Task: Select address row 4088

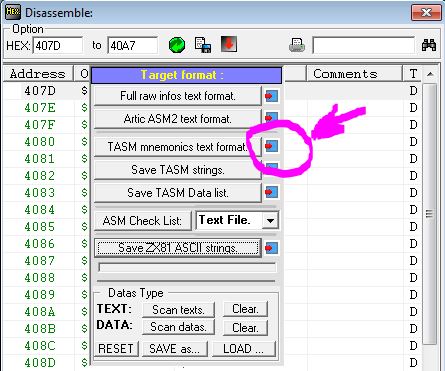Action: coord(40,278)
